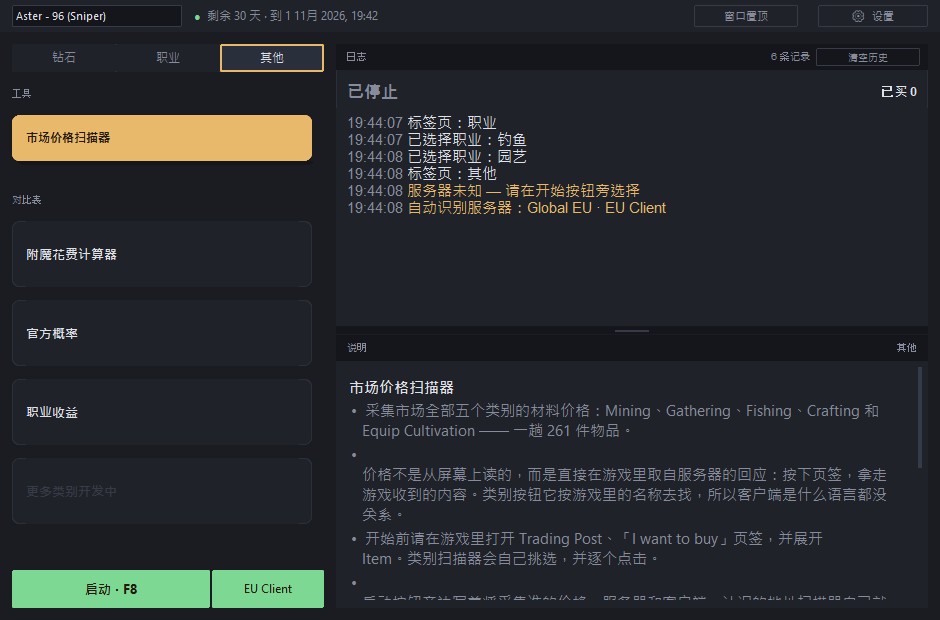
Task: Click log line 标签页:职业
Action: [422, 123]
